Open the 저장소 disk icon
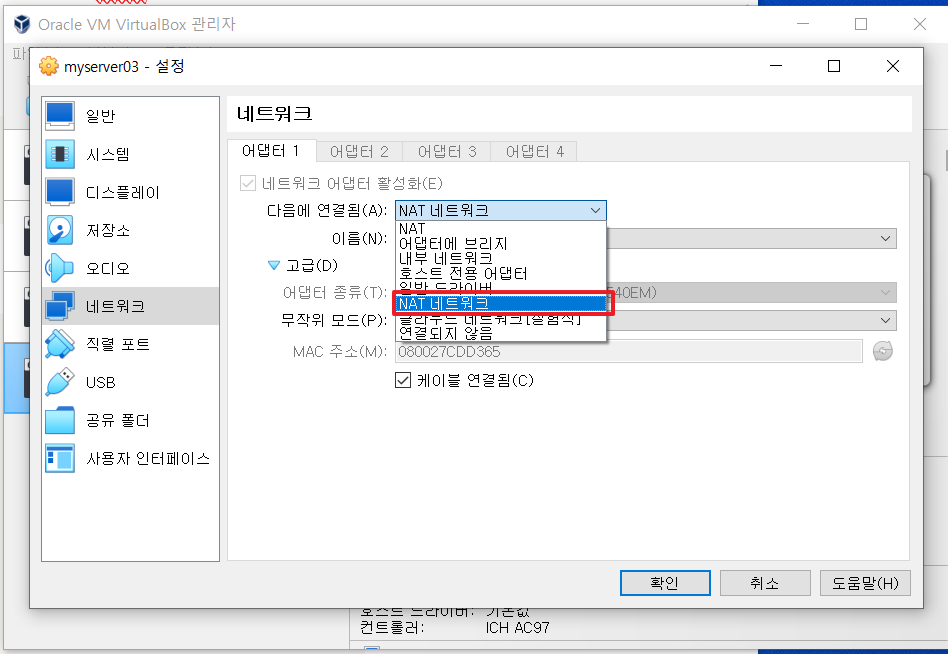Viewport: 948px width, 654px height. pyautogui.click(x=60, y=230)
